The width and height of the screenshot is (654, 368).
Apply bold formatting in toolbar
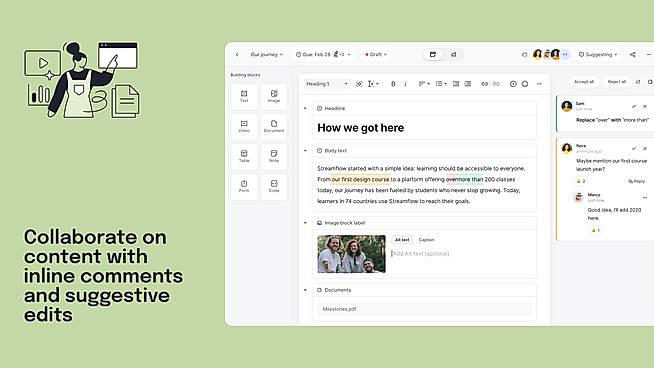point(393,84)
